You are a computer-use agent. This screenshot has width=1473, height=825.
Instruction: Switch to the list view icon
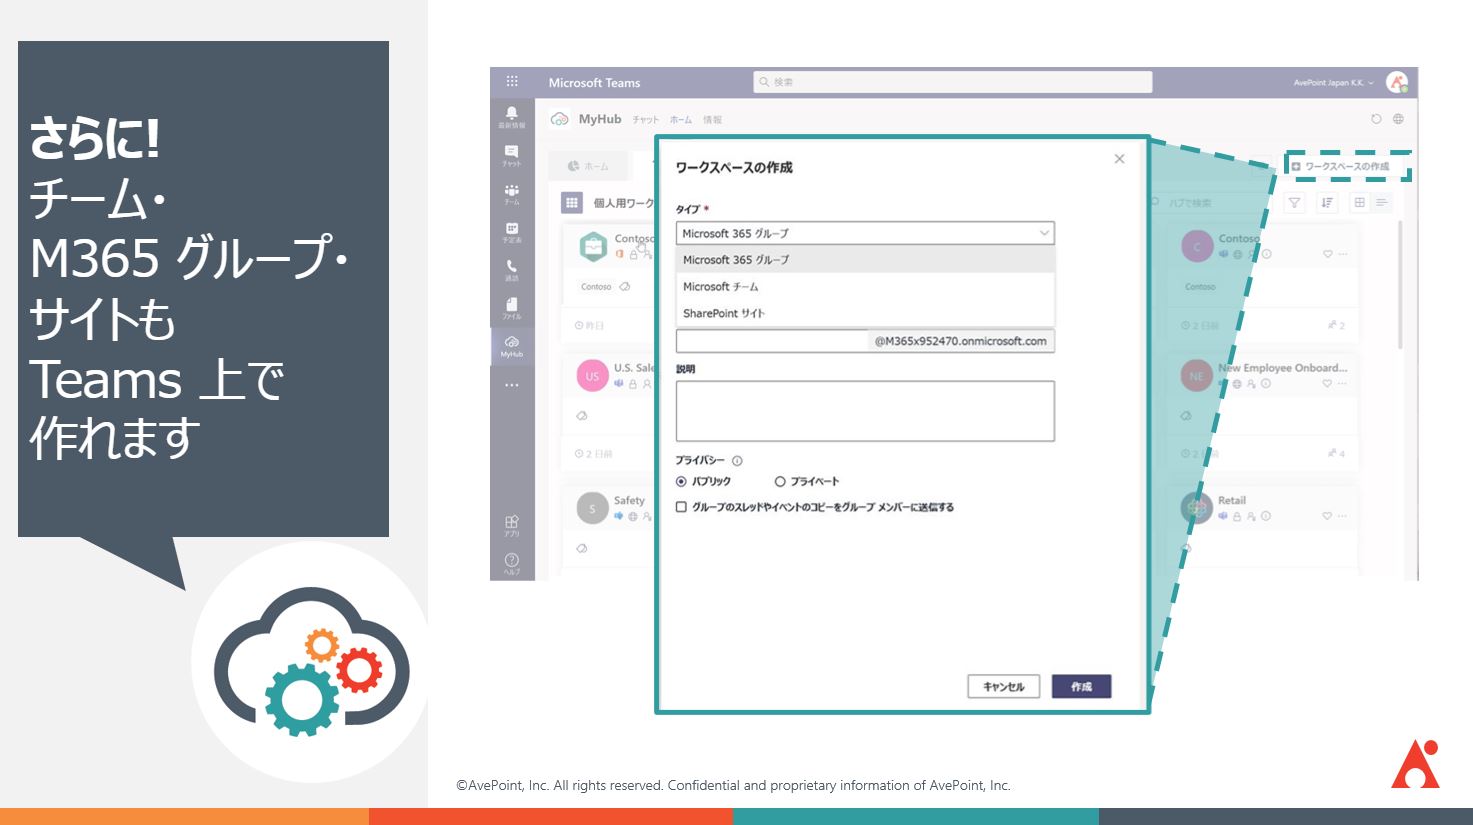pyautogui.click(x=1381, y=202)
